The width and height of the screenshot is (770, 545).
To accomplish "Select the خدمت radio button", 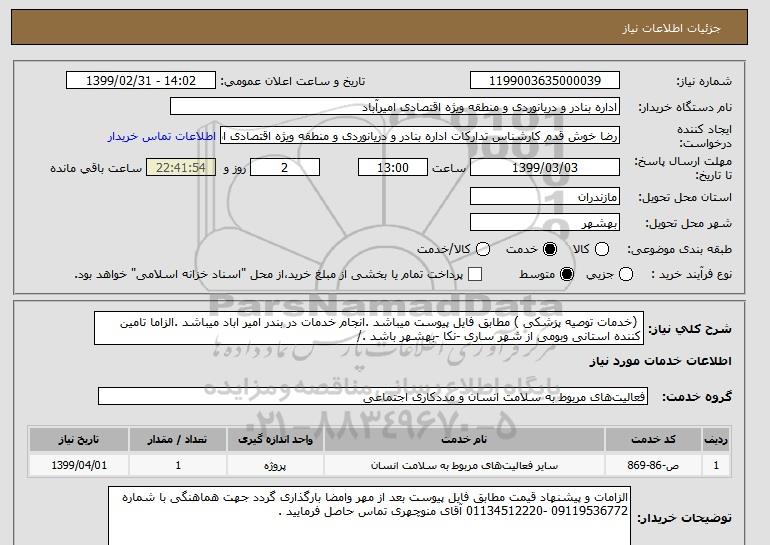I will [x=550, y=249].
